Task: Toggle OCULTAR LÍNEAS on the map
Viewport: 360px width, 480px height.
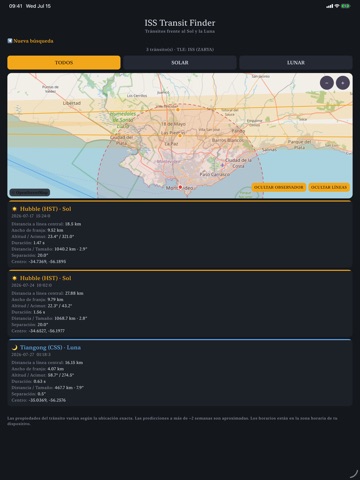Action: point(329,187)
